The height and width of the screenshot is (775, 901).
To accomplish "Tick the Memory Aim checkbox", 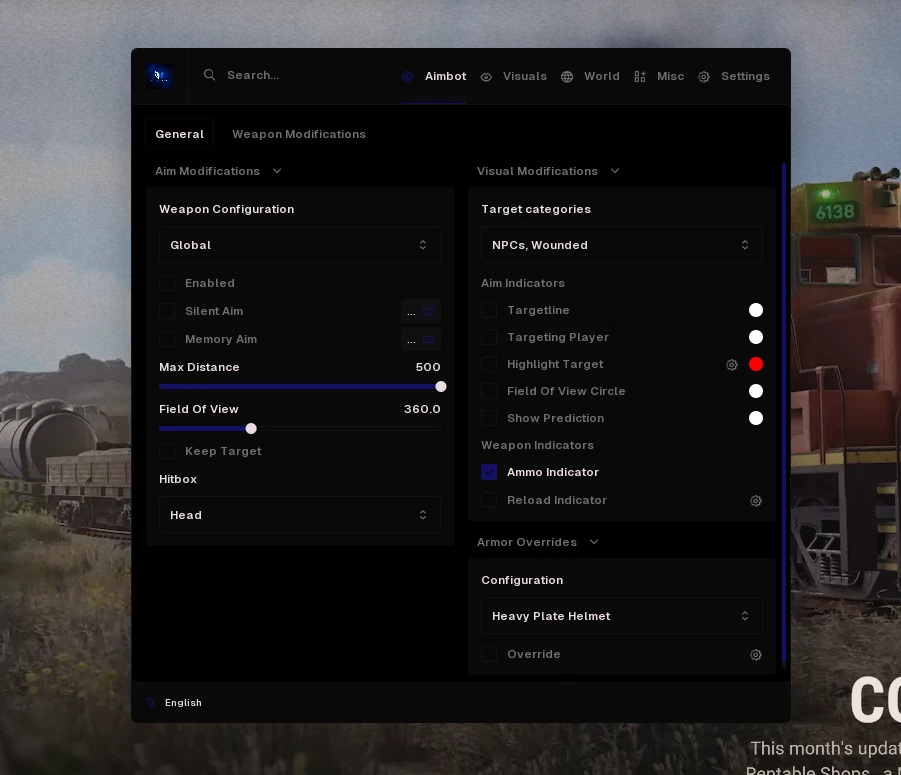I will (167, 340).
